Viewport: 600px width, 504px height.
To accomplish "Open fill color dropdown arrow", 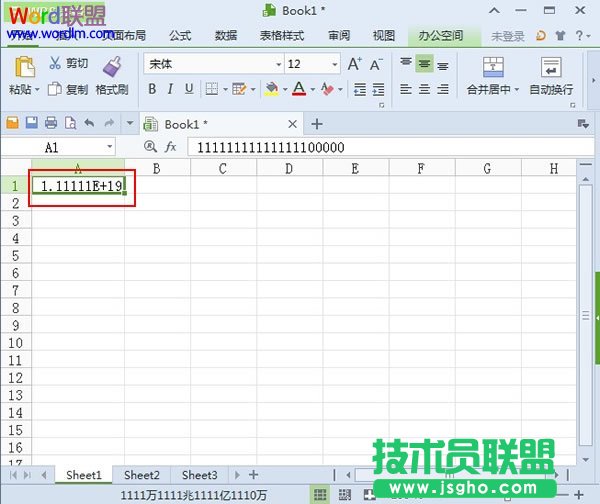I will [285, 90].
